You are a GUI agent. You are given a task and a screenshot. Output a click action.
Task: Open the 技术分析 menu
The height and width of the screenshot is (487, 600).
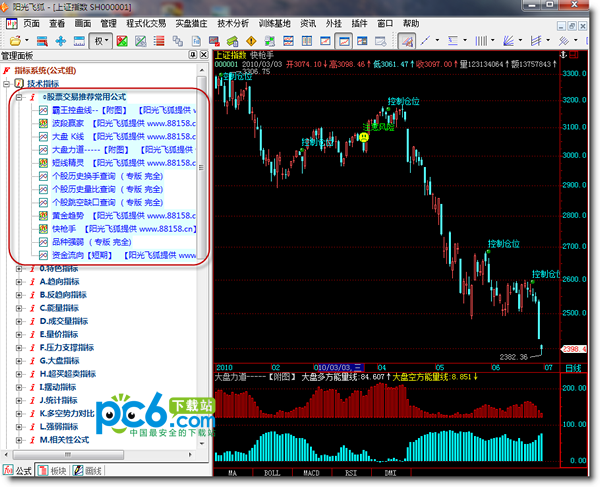click(233, 23)
